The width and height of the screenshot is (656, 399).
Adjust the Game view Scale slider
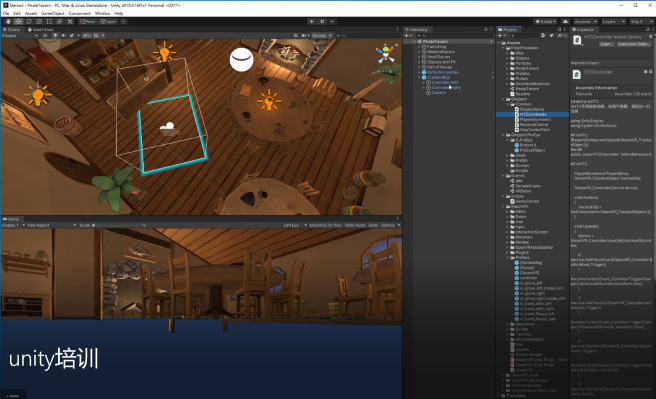[x=116, y=225]
